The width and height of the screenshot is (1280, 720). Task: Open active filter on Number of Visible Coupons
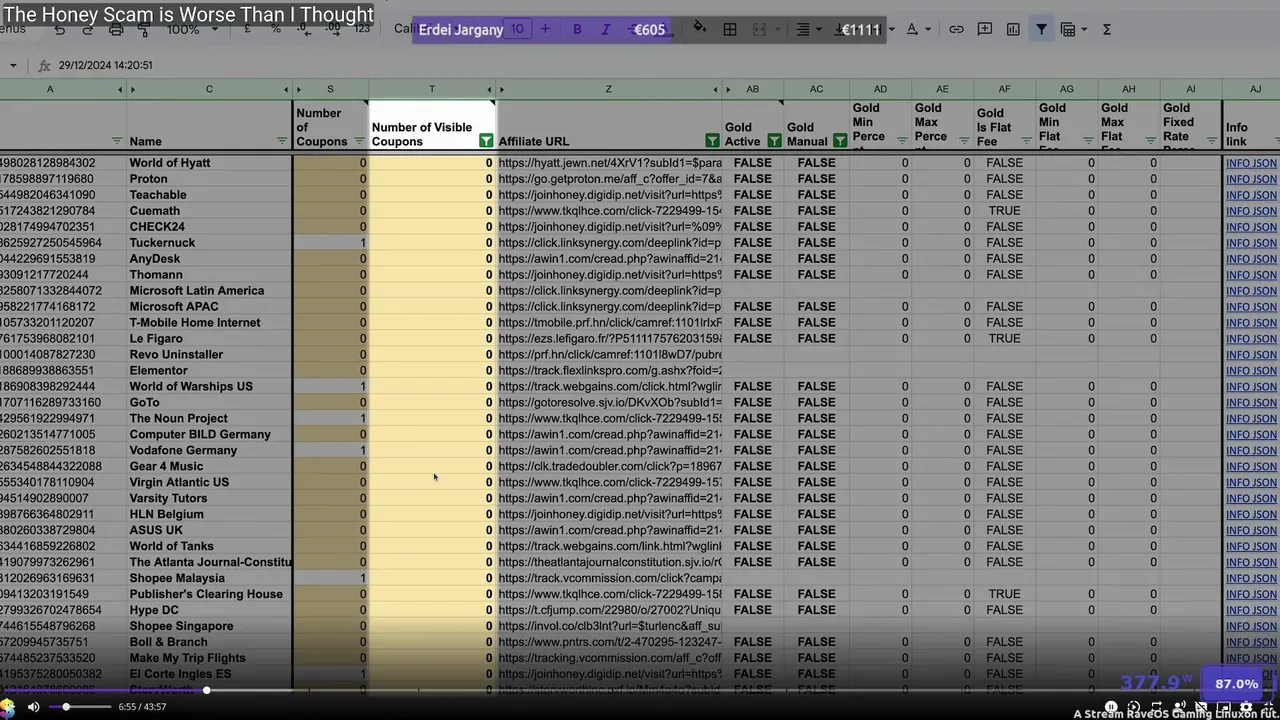(x=486, y=141)
